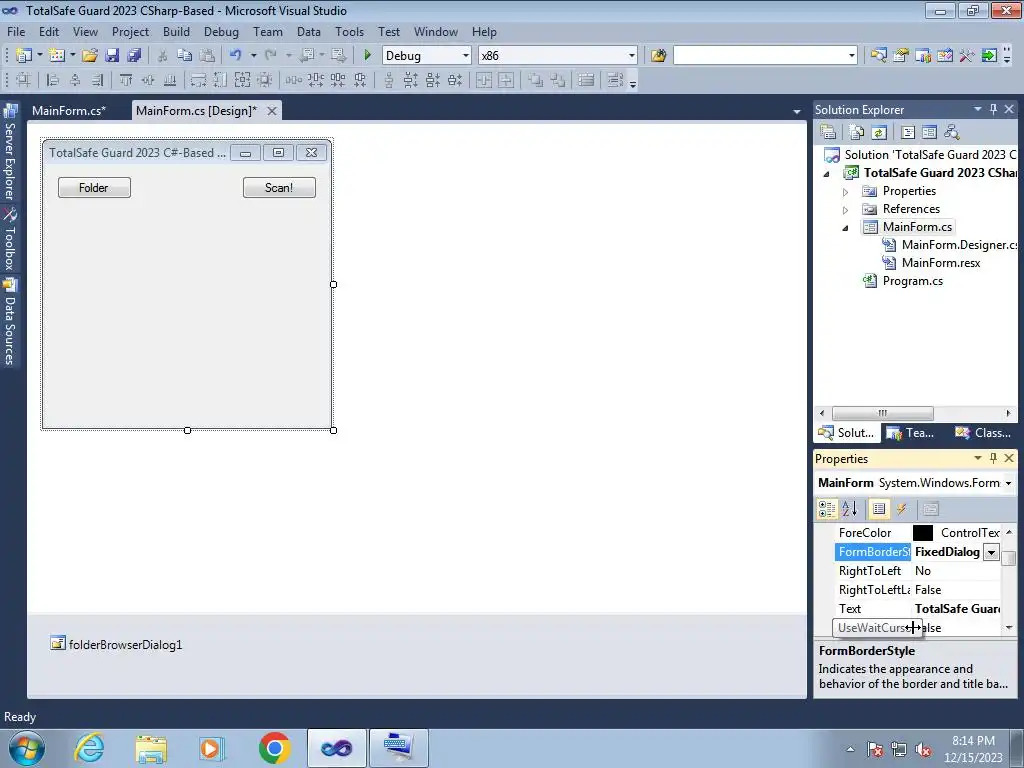Open the Properties Window toolbar icon
The height and width of the screenshot is (768, 1024).
tap(901, 56)
